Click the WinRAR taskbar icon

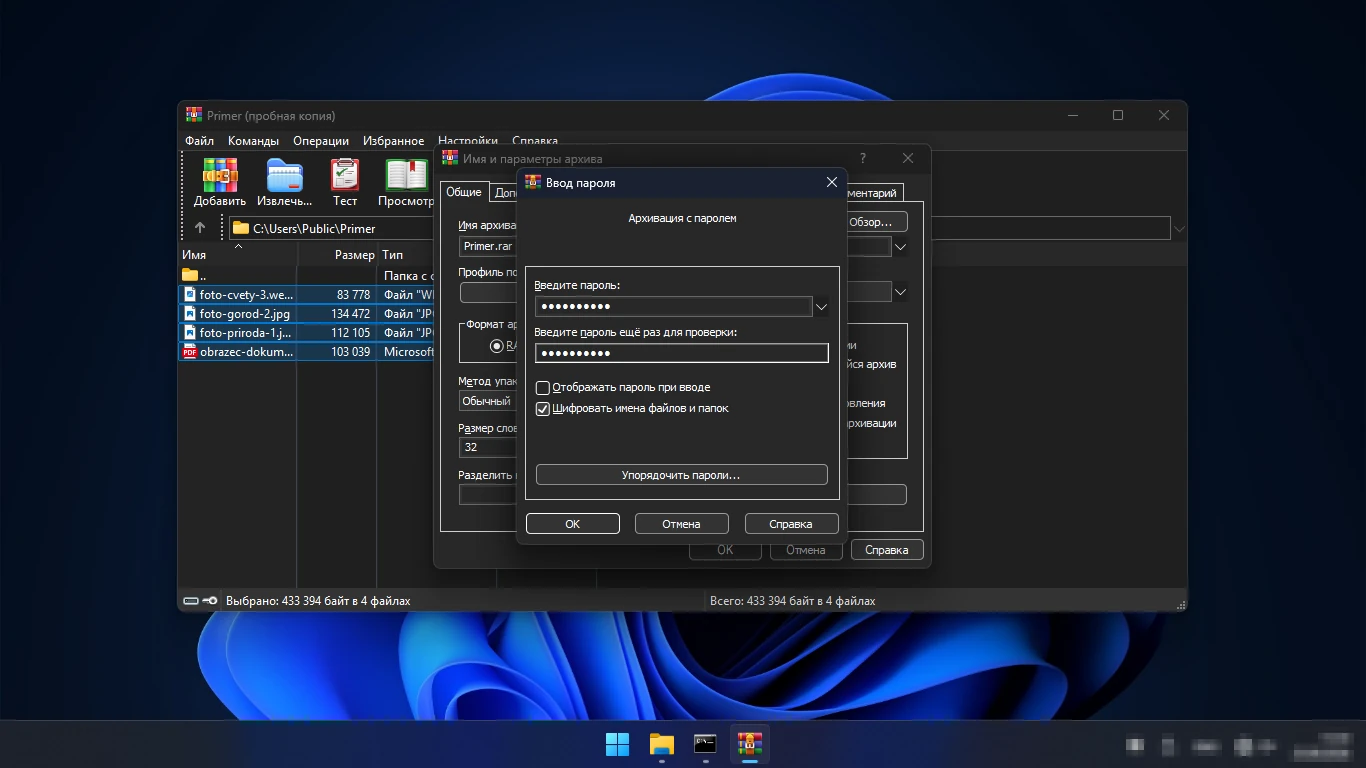point(750,744)
